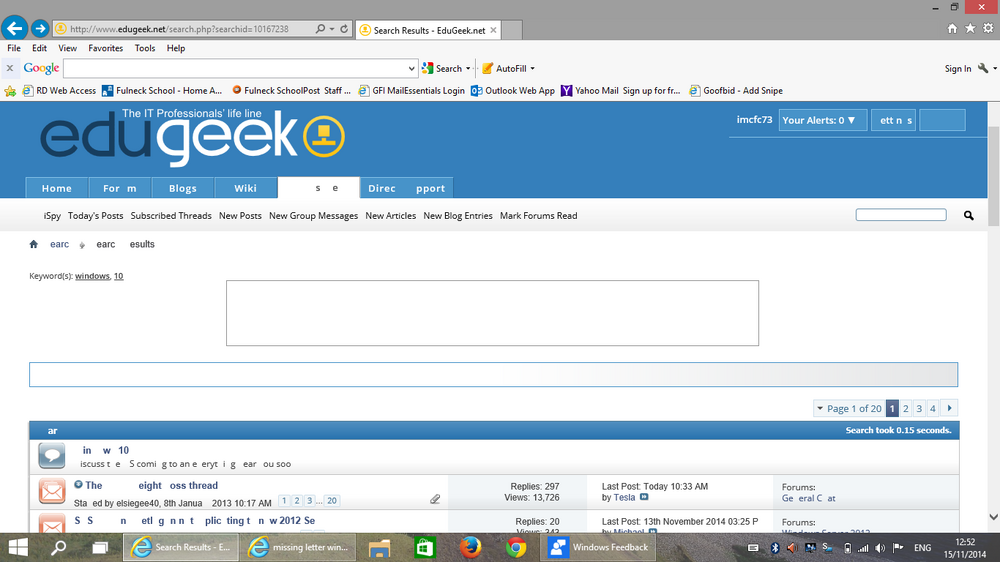The width and height of the screenshot is (1000, 562).
Task: Expand address bar search dropdown arrow
Action: pyautogui.click(x=332, y=29)
